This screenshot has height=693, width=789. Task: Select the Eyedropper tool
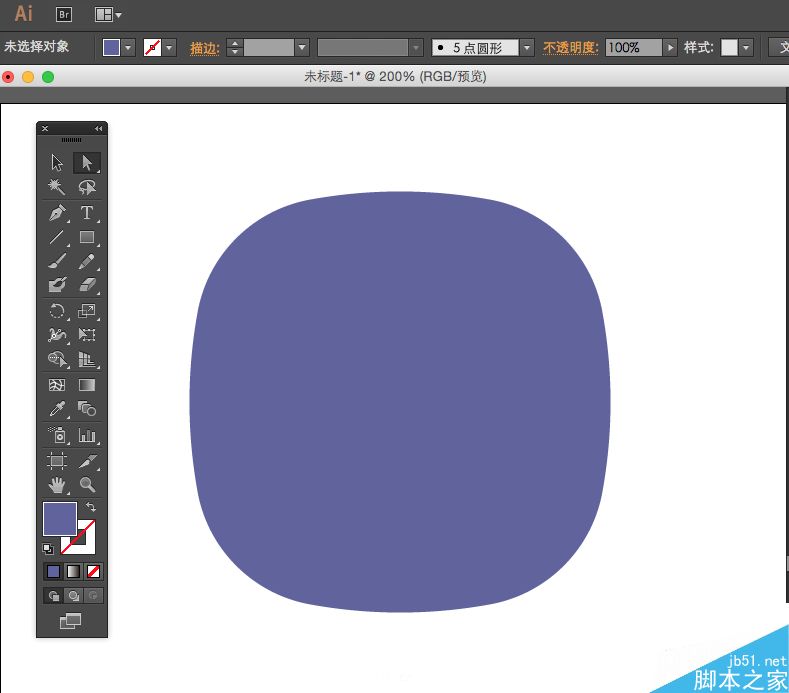coord(57,409)
